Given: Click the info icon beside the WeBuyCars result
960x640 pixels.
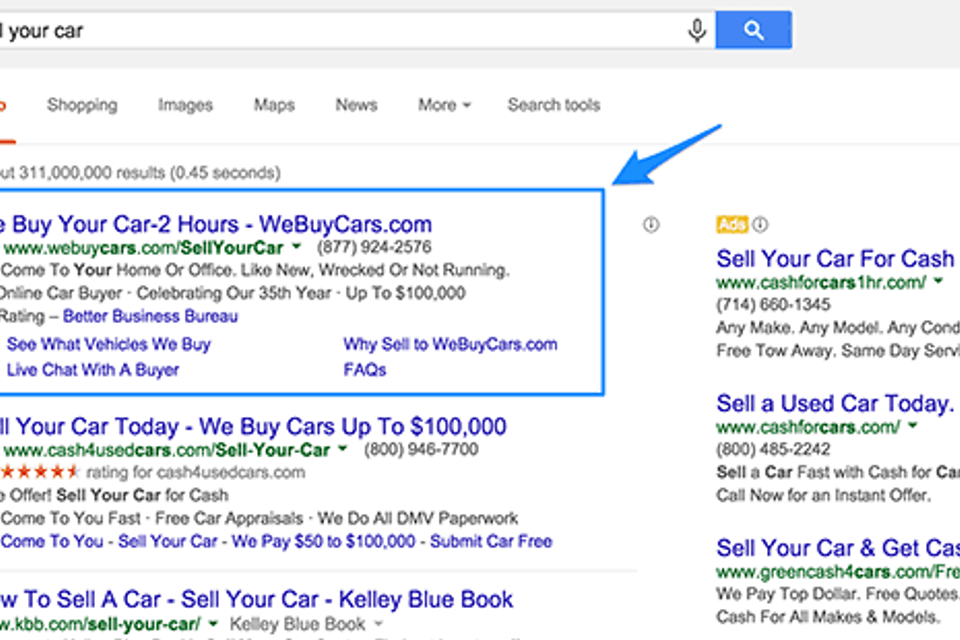Looking at the screenshot, I should tap(650, 224).
